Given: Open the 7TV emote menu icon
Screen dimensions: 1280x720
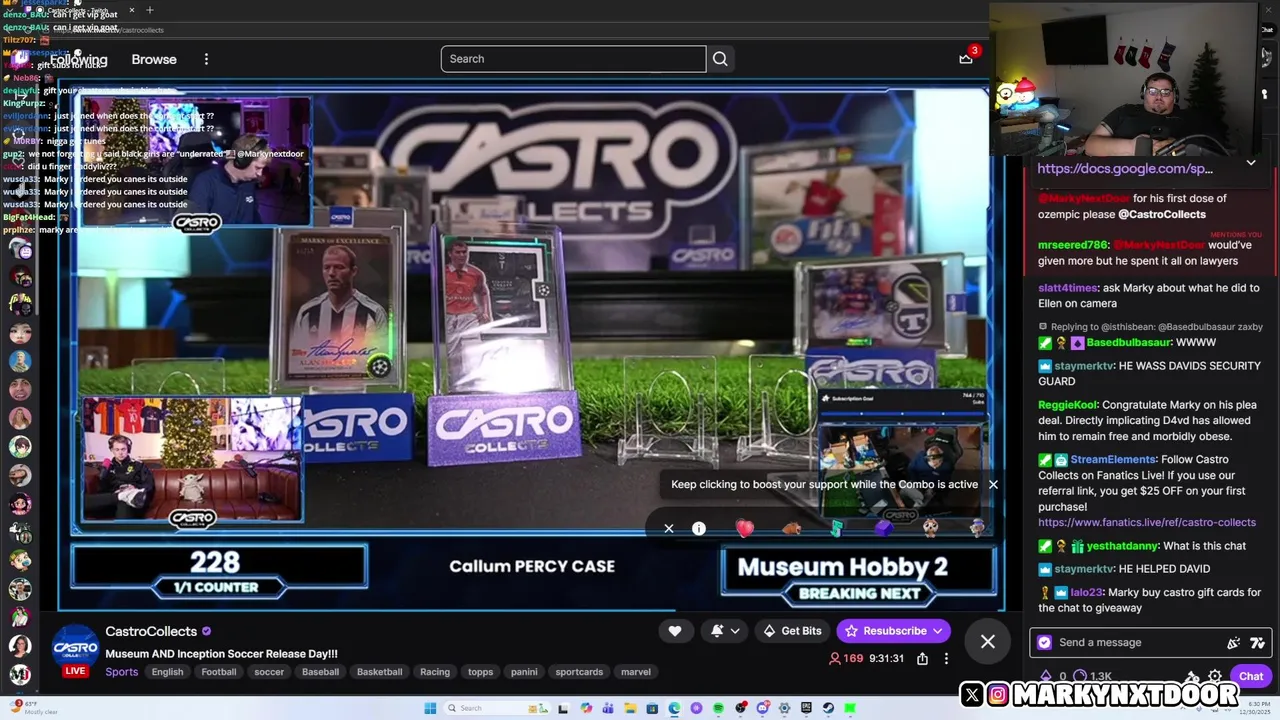Looking at the screenshot, I should coord(1257,643).
